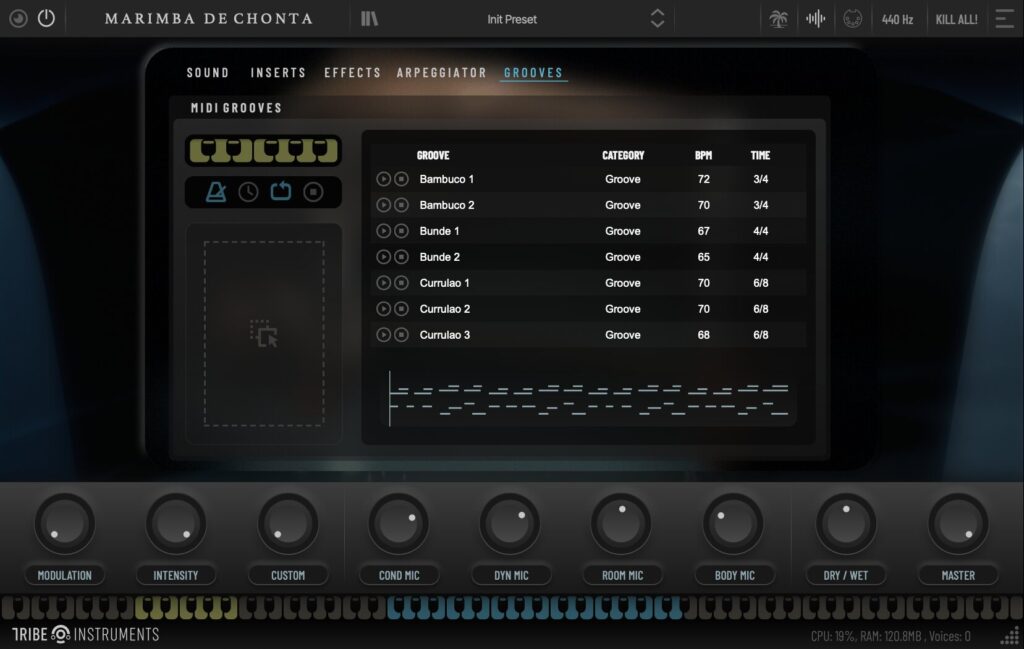Screen dimensions: 1024x649
Task: Click the mini keyboard above groove controls
Action: 264,151
